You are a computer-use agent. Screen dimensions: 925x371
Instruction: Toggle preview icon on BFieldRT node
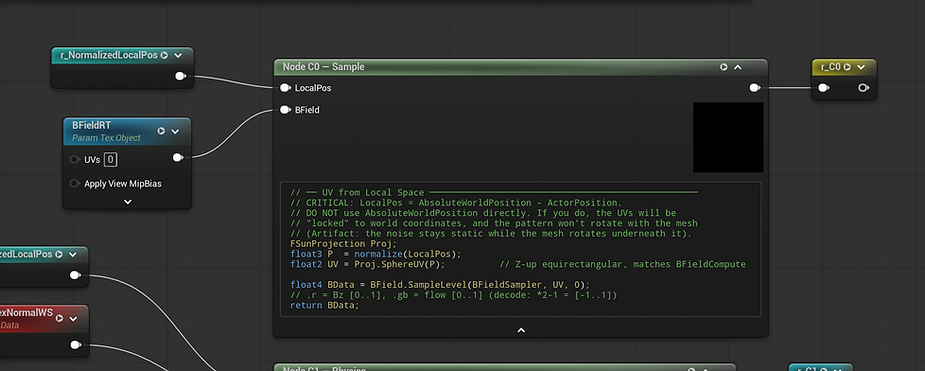coord(161,131)
